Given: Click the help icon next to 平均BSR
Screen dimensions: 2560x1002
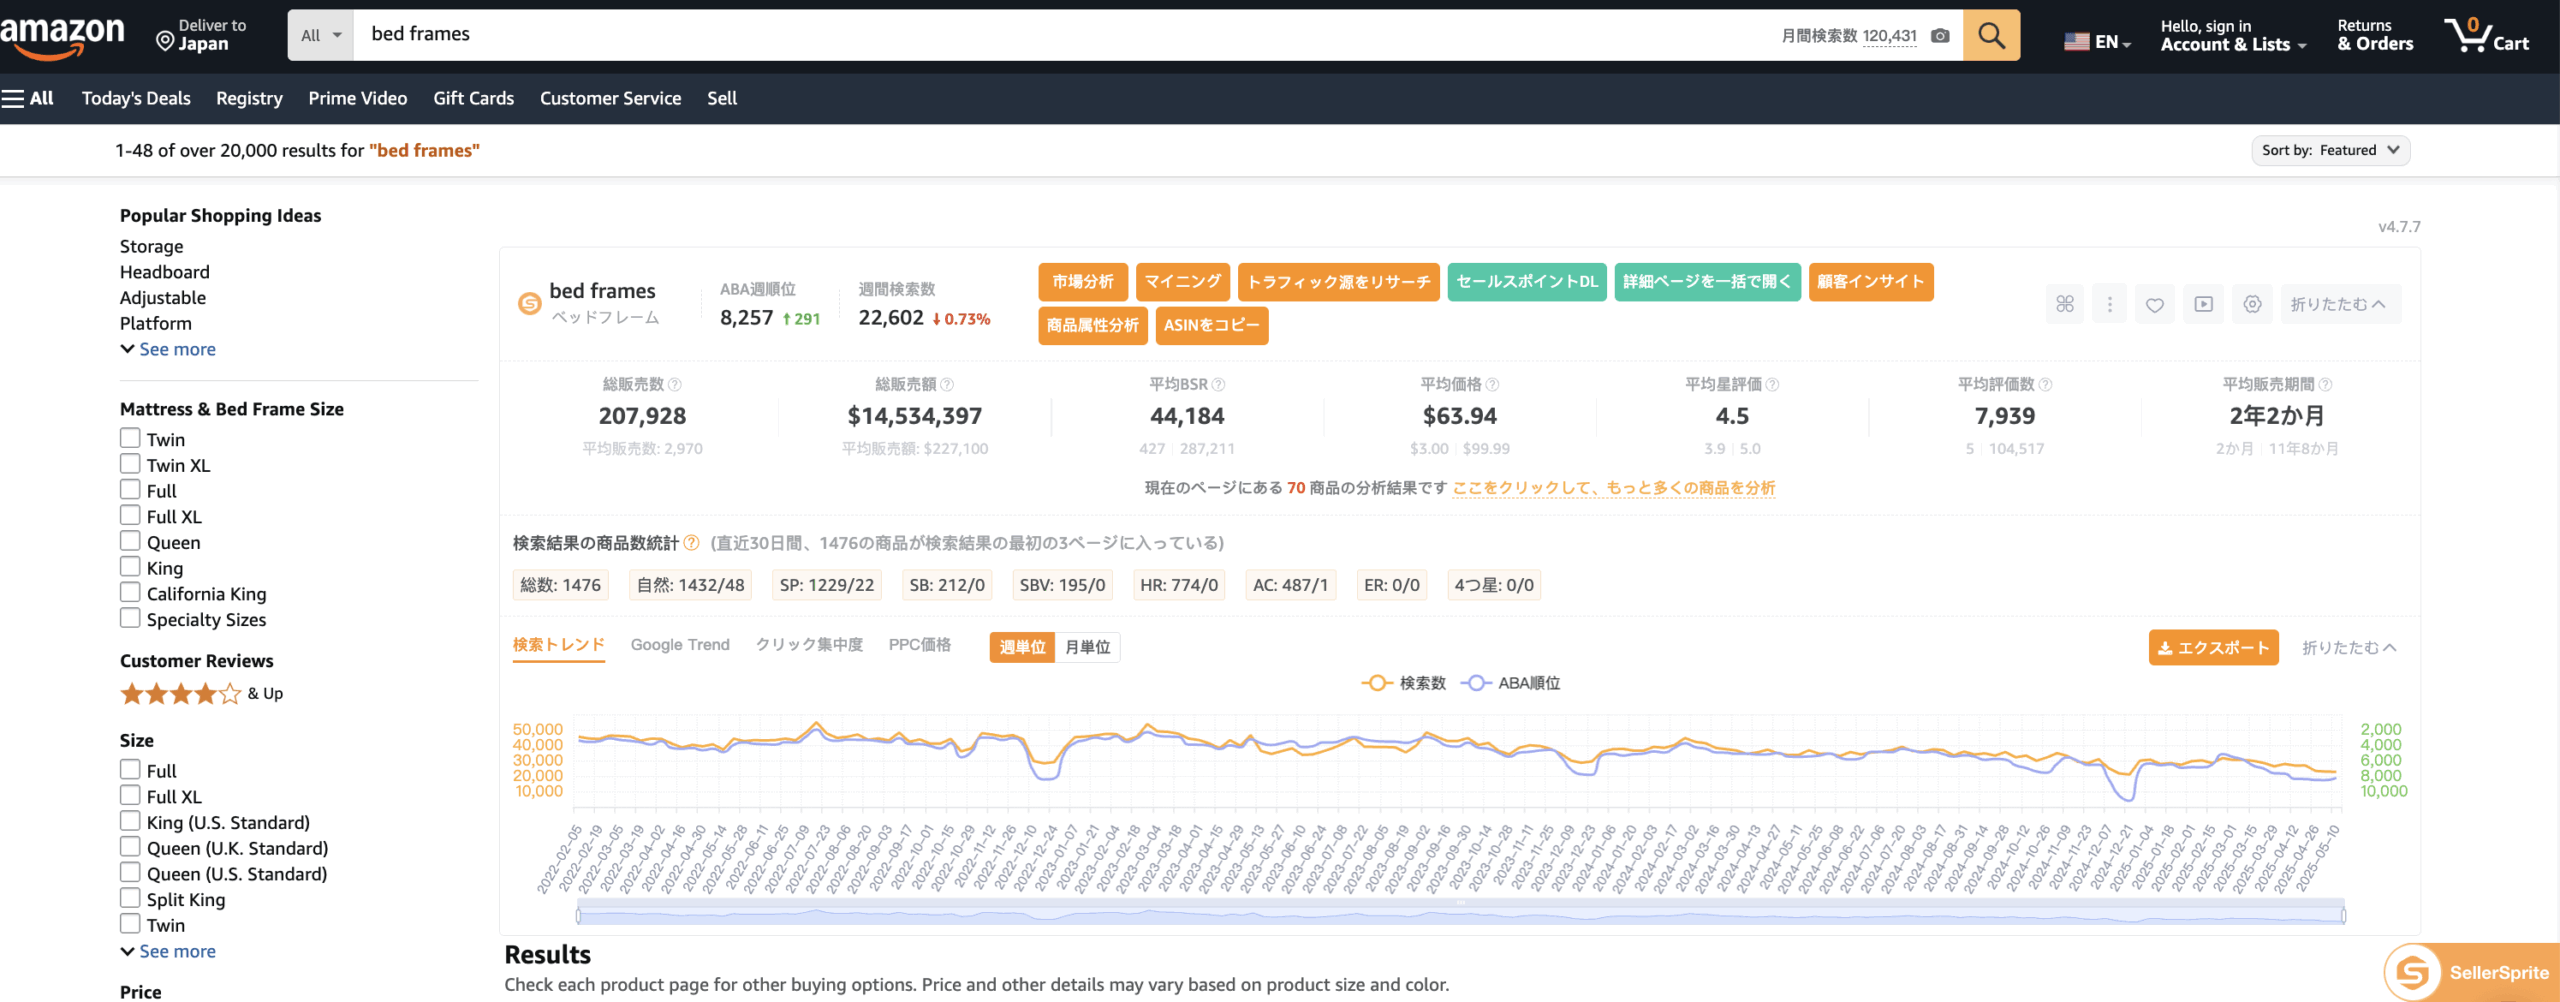Looking at the screenshot, I should 1218,385.
